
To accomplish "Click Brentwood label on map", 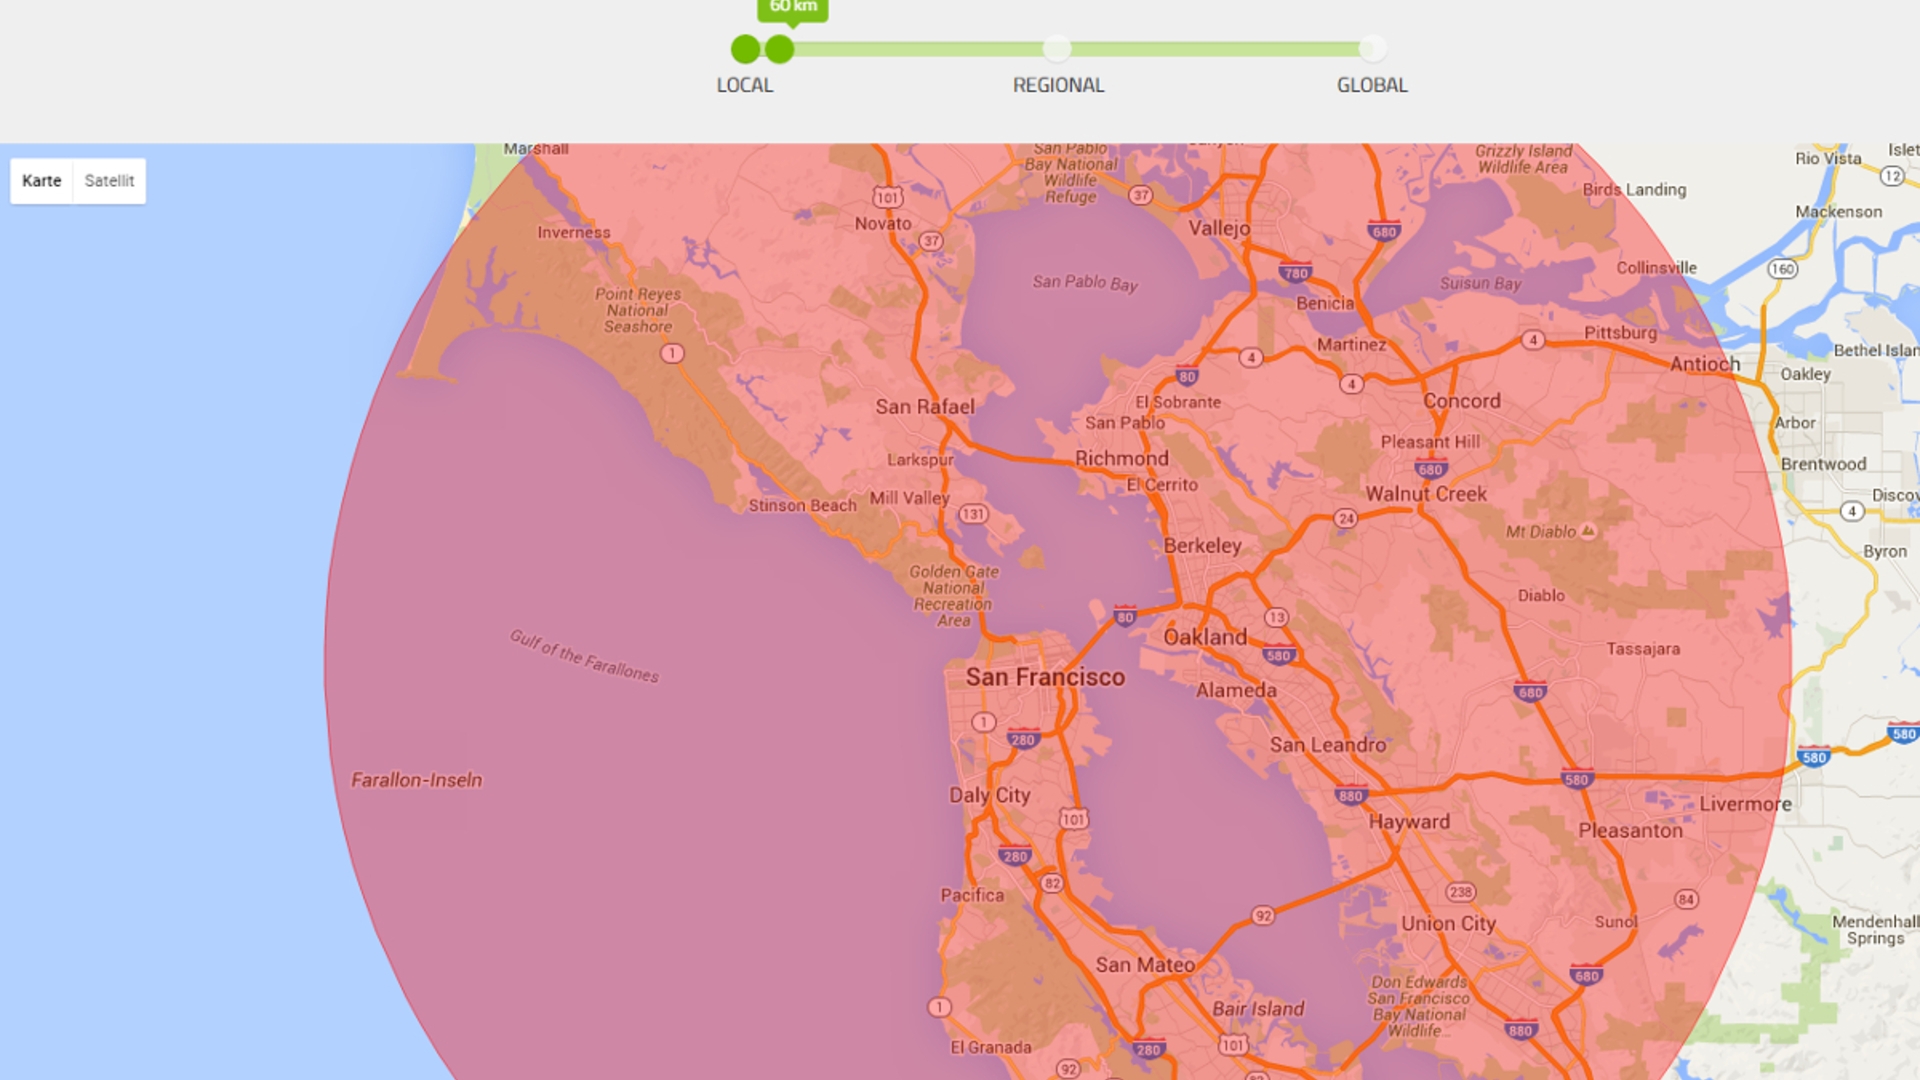I will 1823,464.
